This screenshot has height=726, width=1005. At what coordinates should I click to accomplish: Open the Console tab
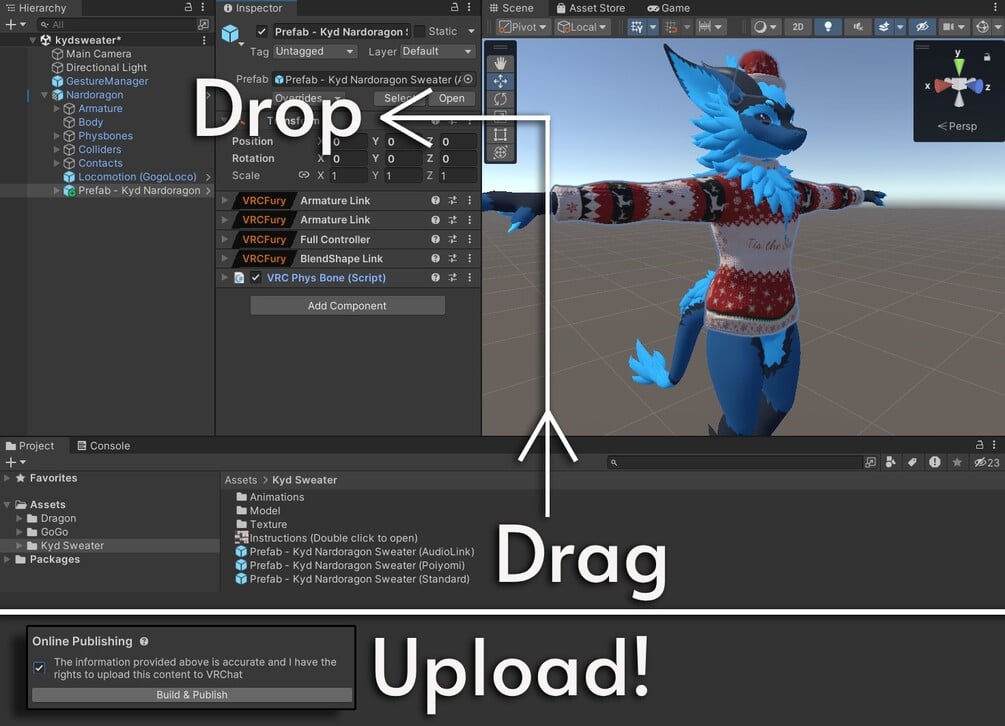click(x=103, y=445)
